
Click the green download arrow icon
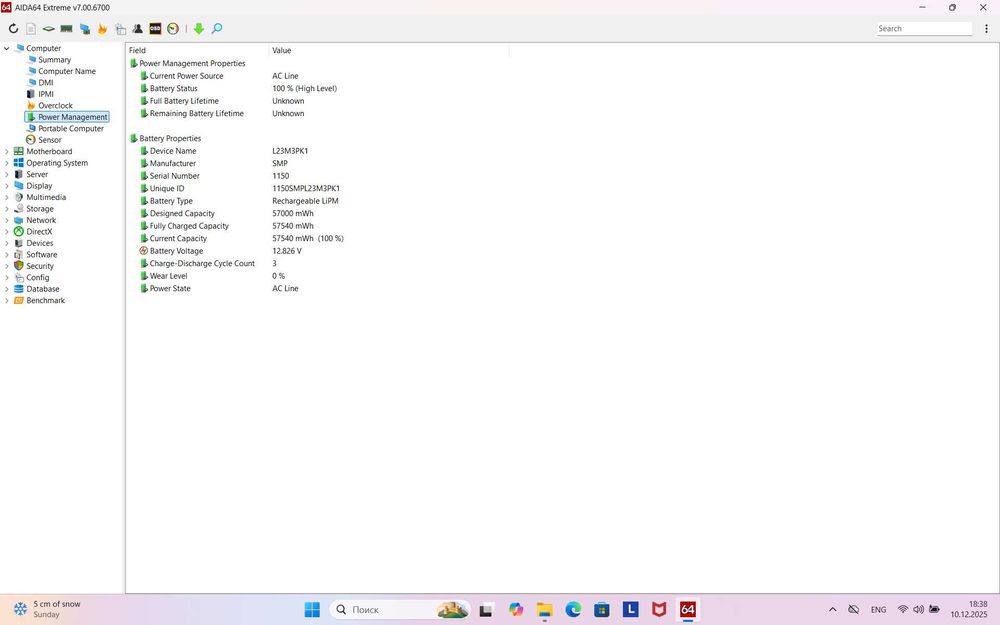(199, 29)
